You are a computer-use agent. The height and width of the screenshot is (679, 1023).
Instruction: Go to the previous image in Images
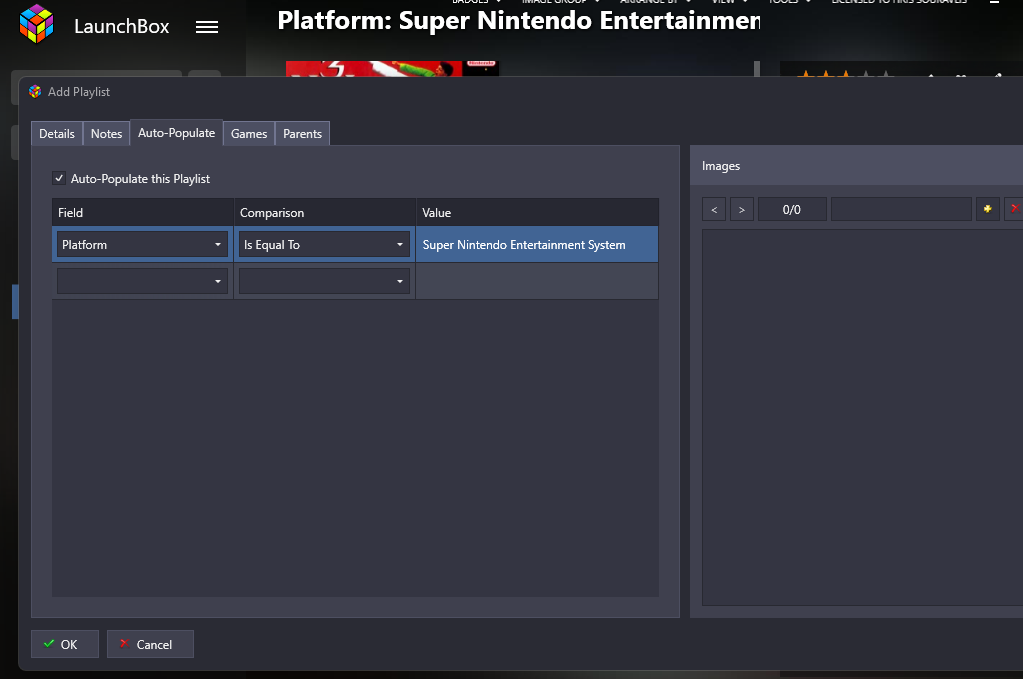[714, 209]
